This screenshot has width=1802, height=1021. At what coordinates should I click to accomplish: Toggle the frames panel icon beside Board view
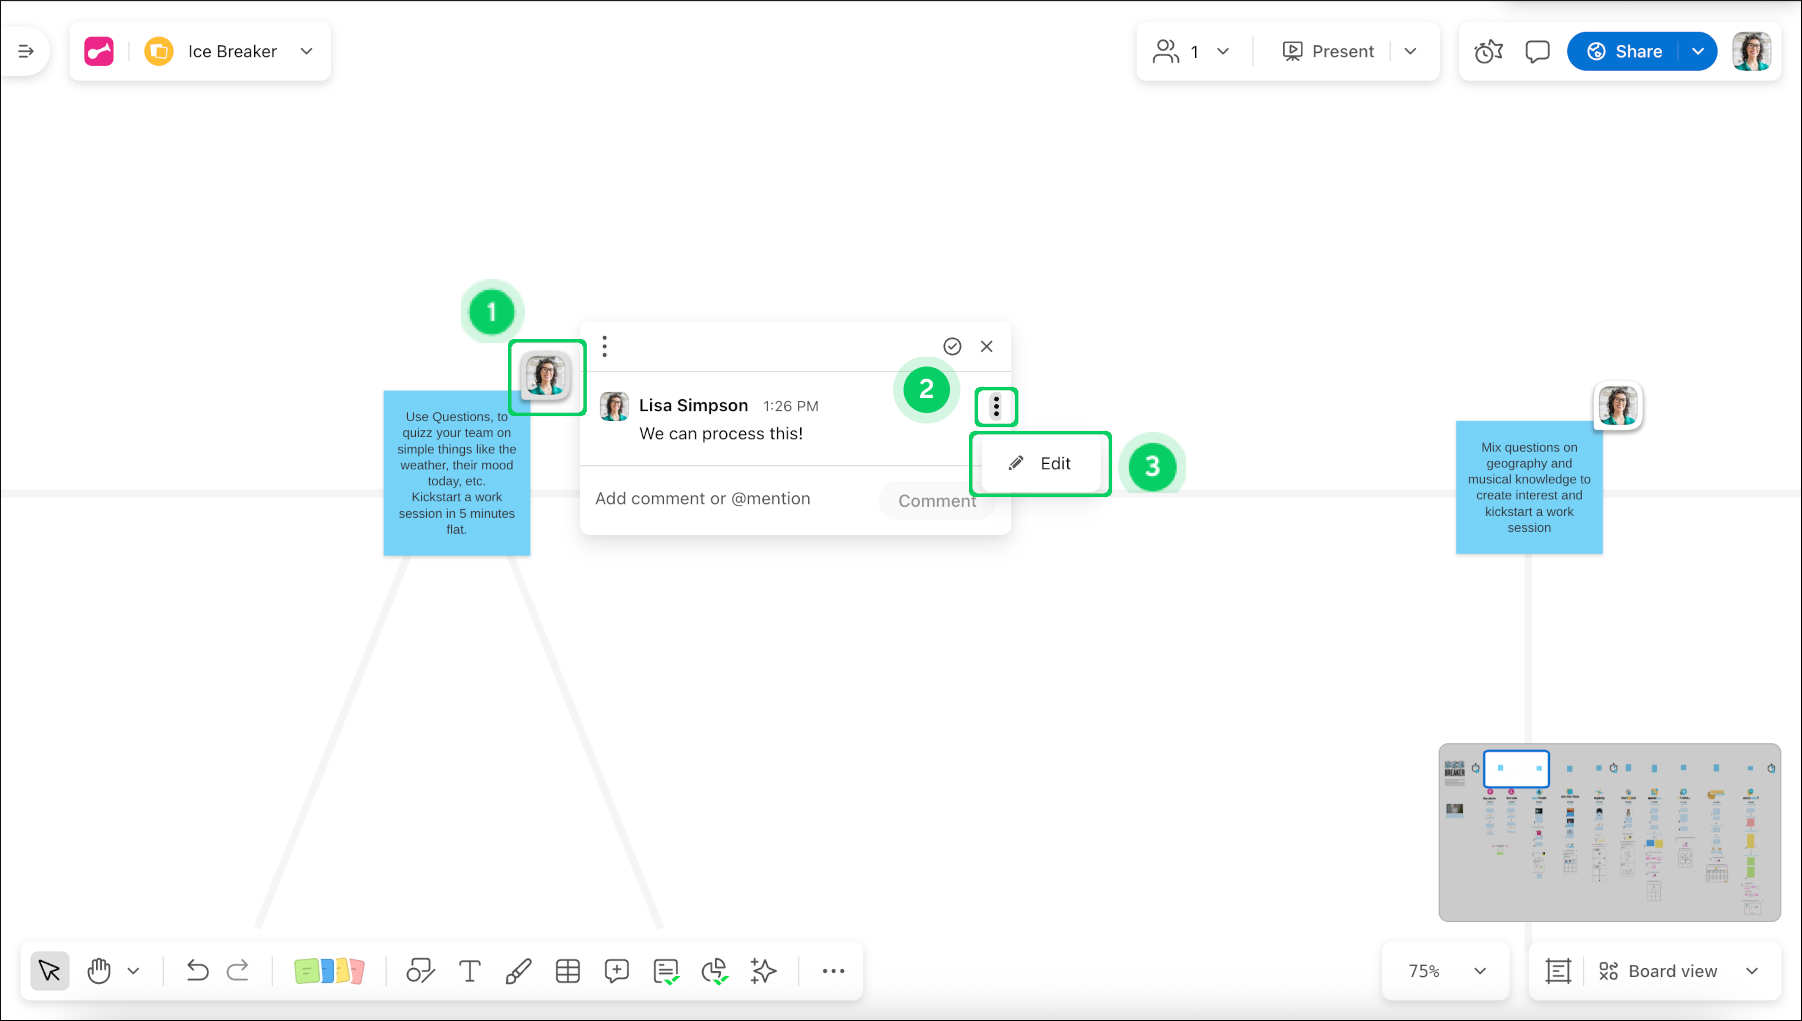point(1558,971)
